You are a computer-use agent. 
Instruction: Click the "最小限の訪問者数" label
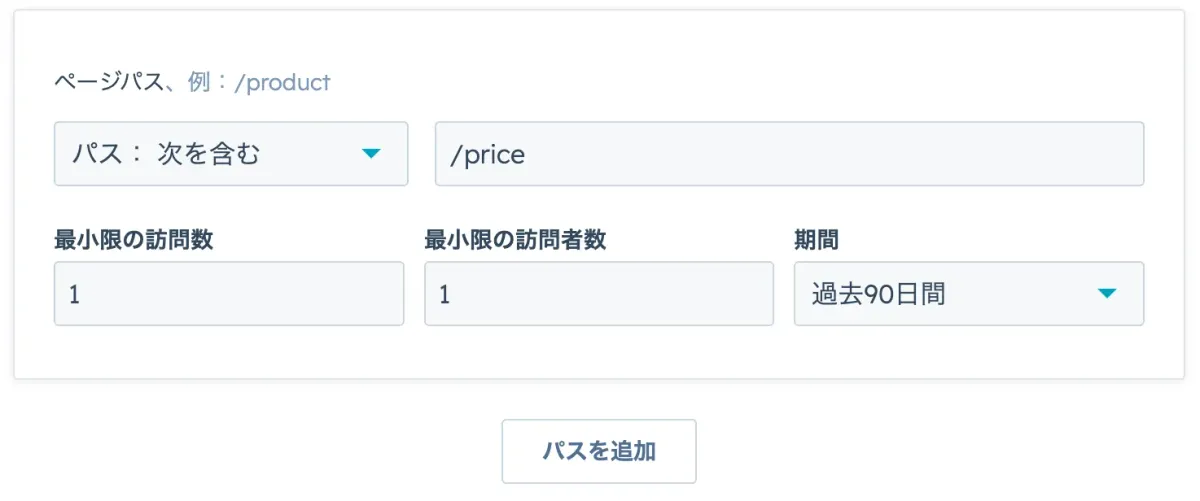[x=515, y=240]
